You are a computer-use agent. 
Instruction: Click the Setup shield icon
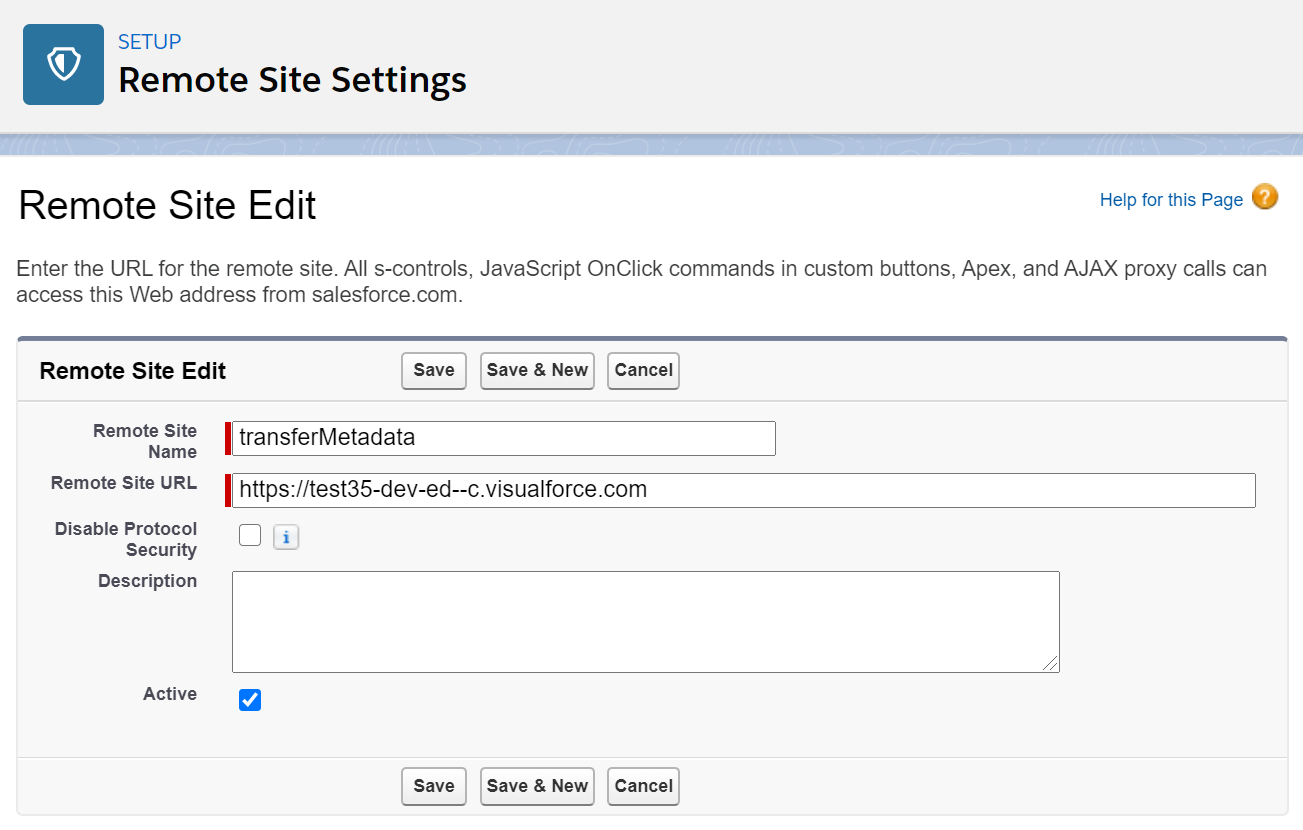point(63,65)
